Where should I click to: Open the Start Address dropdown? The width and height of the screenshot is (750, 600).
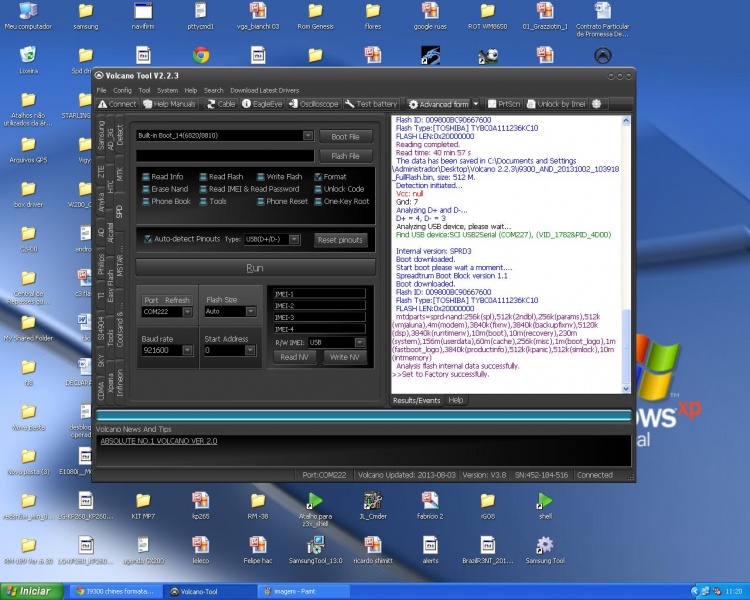coord(250,351)
